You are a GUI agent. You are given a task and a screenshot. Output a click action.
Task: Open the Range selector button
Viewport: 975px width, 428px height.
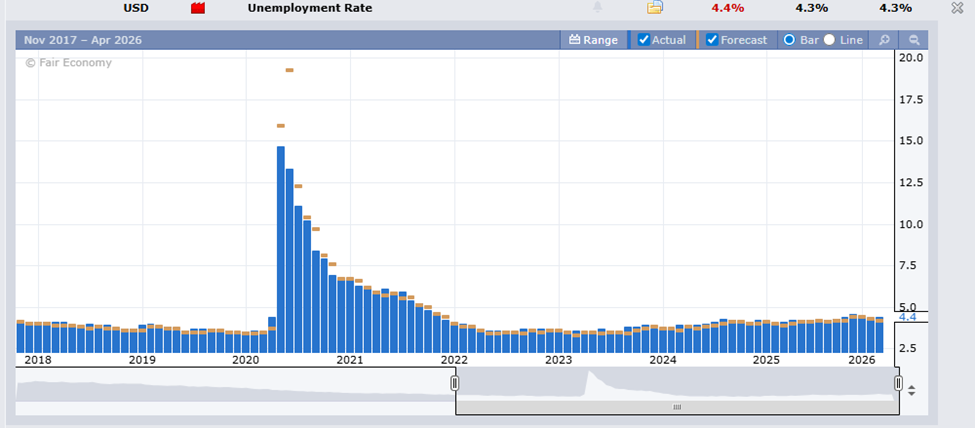pyautogui.click(x=593, y=40)
